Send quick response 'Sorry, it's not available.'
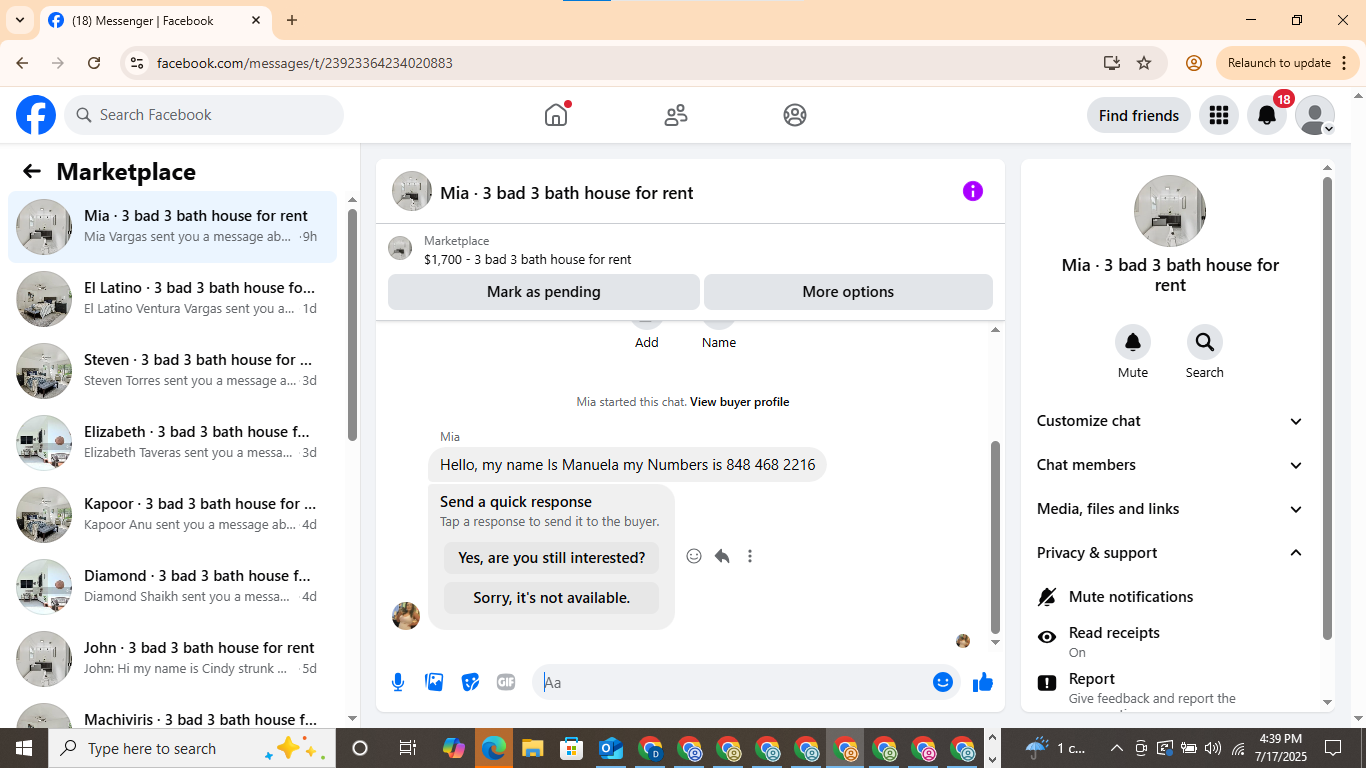This screenshot has height=768, width=1366. click(552, 598)
